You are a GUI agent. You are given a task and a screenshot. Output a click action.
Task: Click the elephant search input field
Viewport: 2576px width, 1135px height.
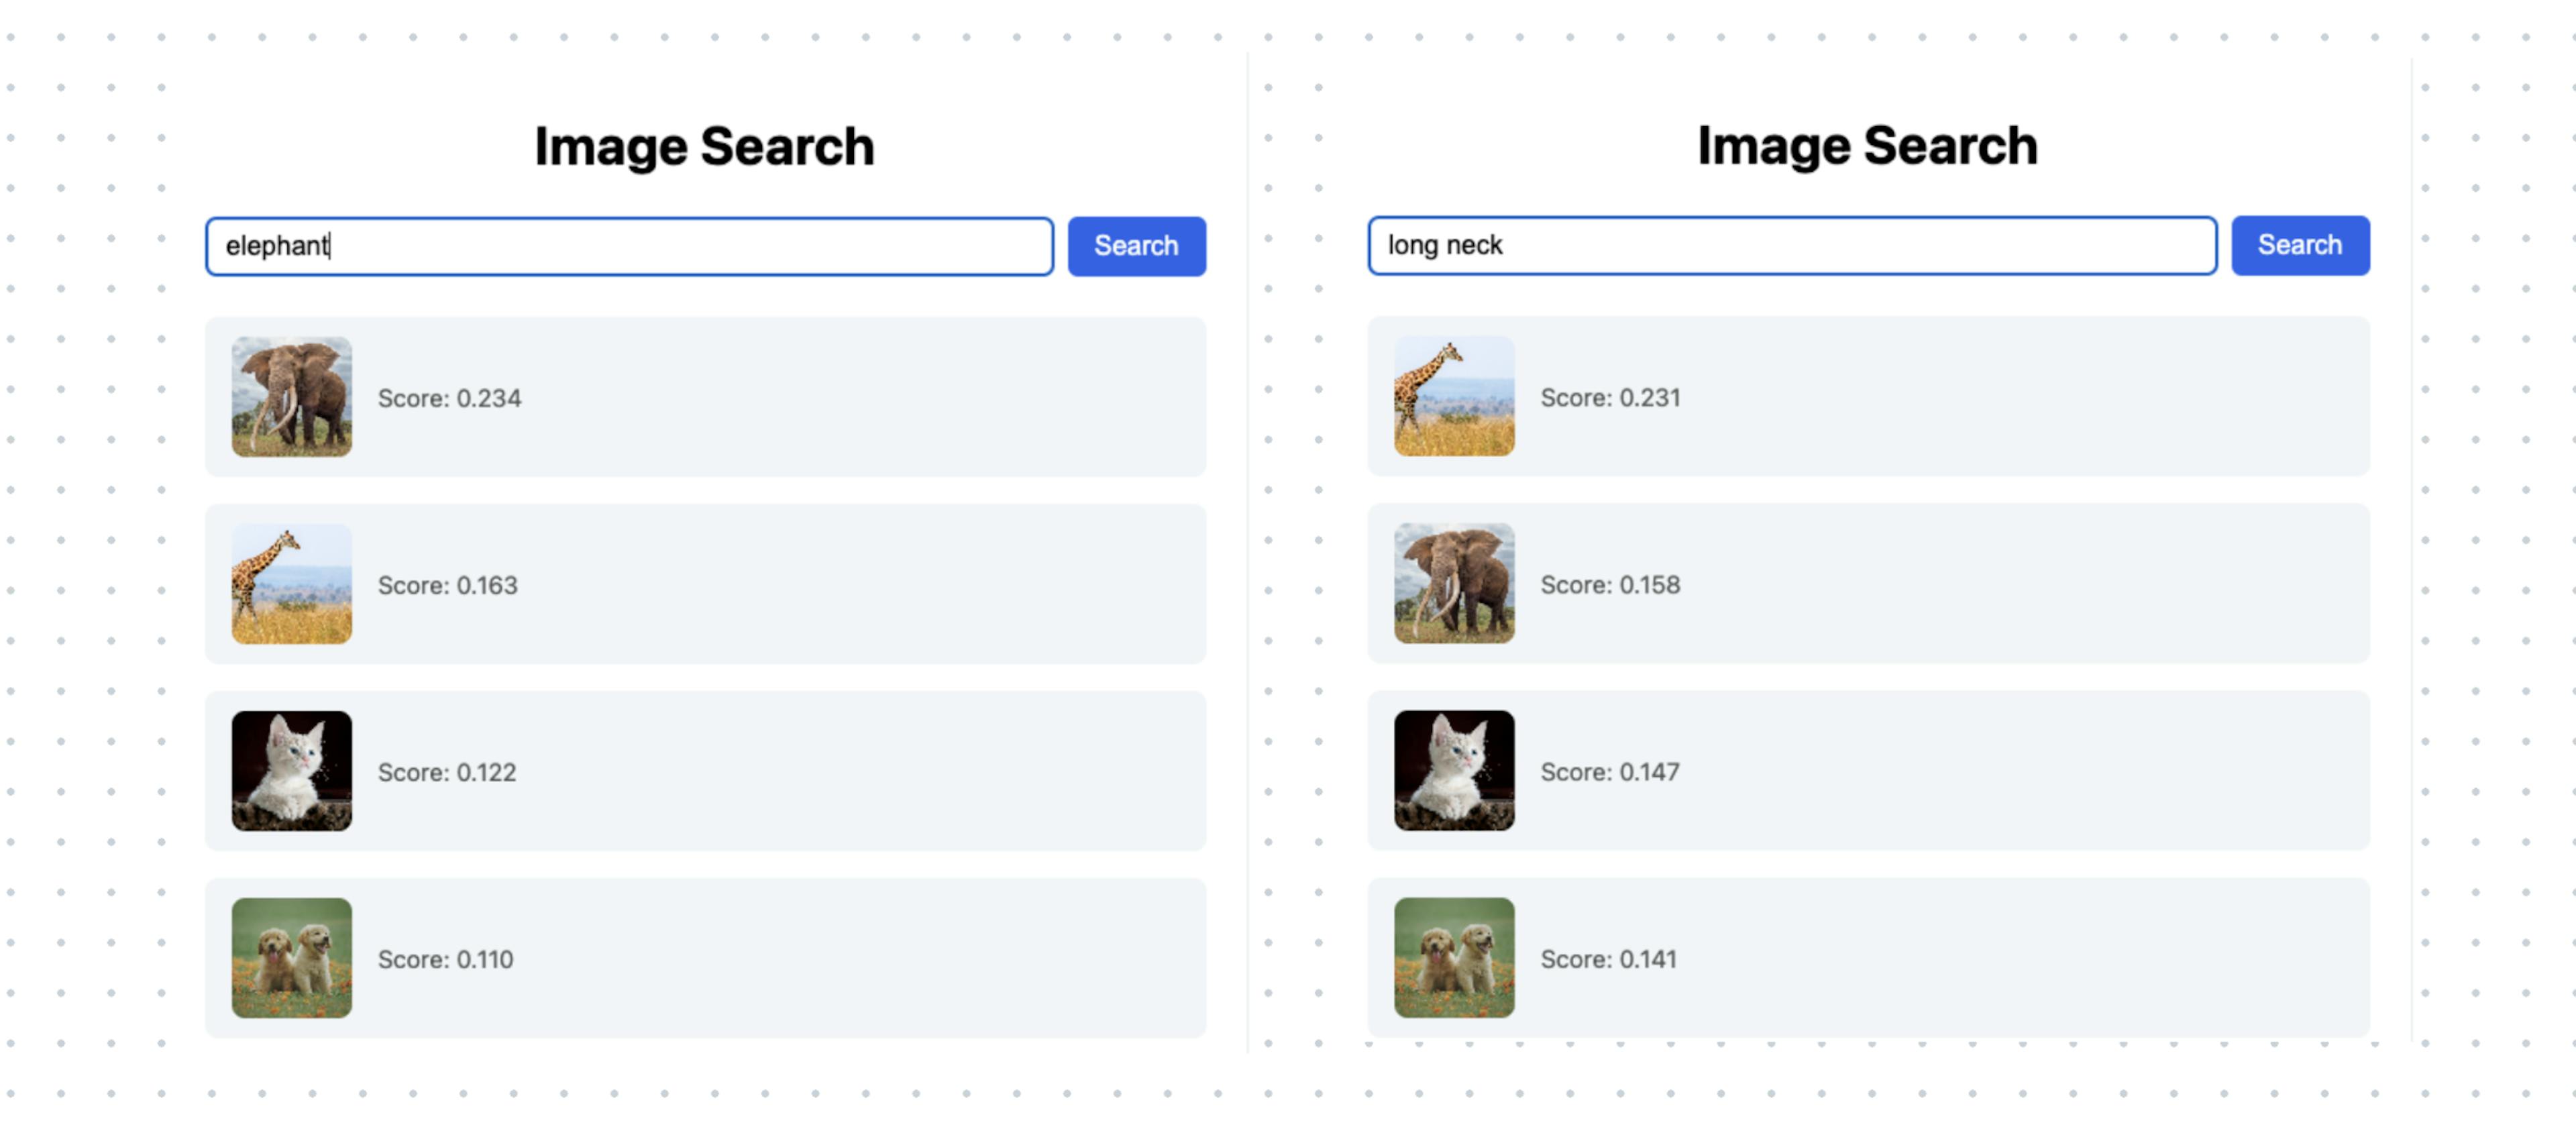click(628, 246)
